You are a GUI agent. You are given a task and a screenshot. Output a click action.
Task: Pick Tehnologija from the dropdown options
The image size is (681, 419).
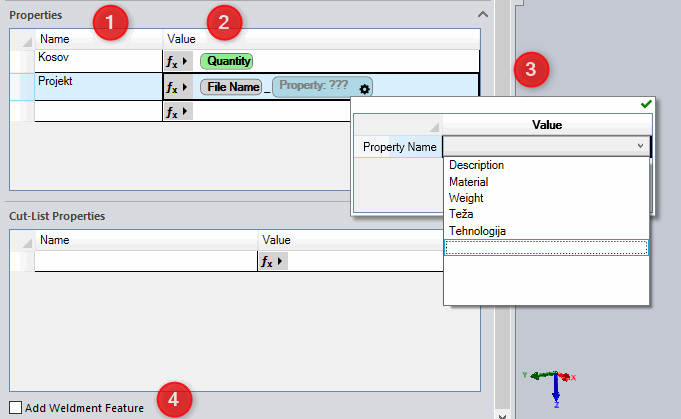479,231
